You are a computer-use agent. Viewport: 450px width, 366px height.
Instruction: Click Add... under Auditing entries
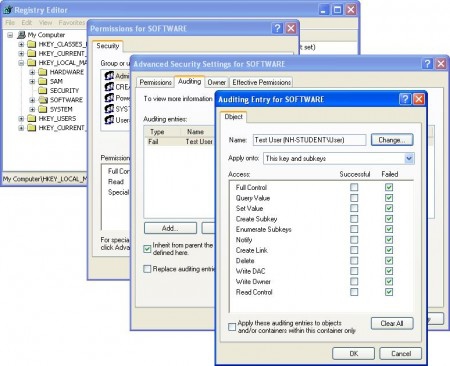(170, 228)
